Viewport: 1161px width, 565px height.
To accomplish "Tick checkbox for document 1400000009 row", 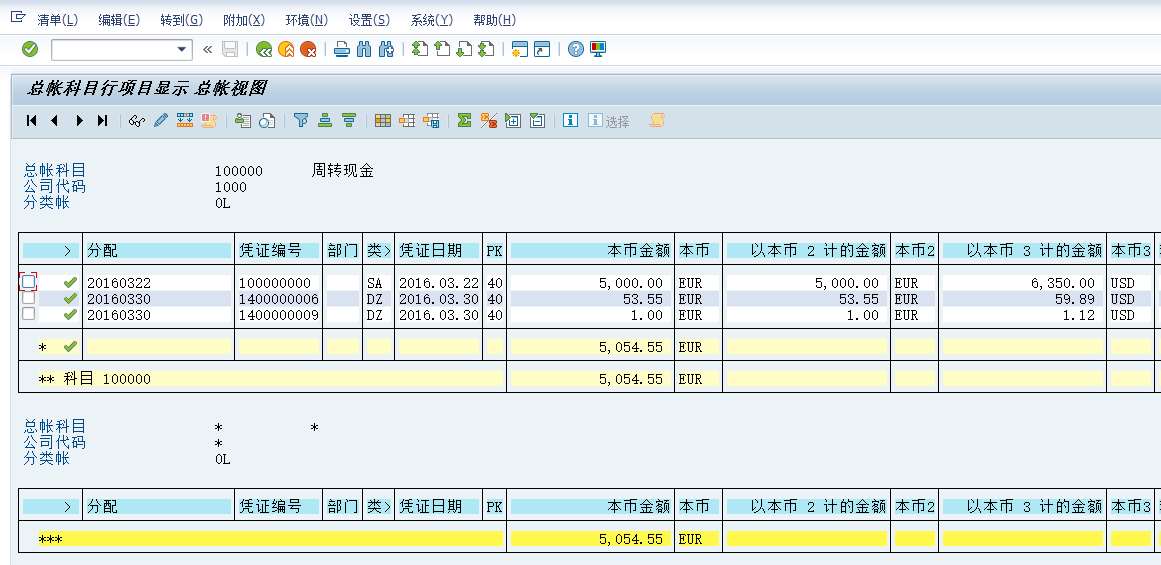I will tap(28, 314).
